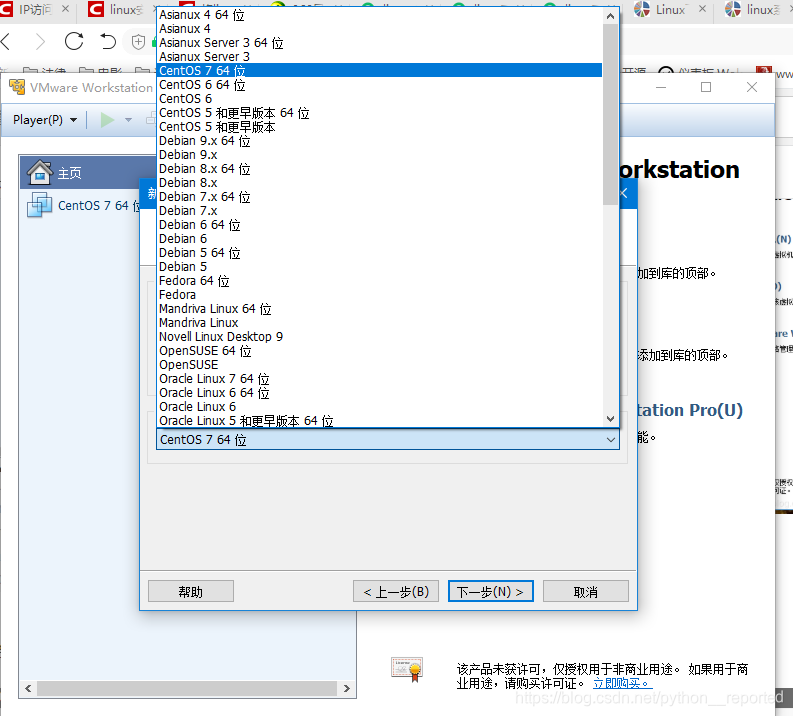The image size is (793, 716).
Task: Click library scroll left arrow
Action: pyautogui.click(x=28, y=688)
